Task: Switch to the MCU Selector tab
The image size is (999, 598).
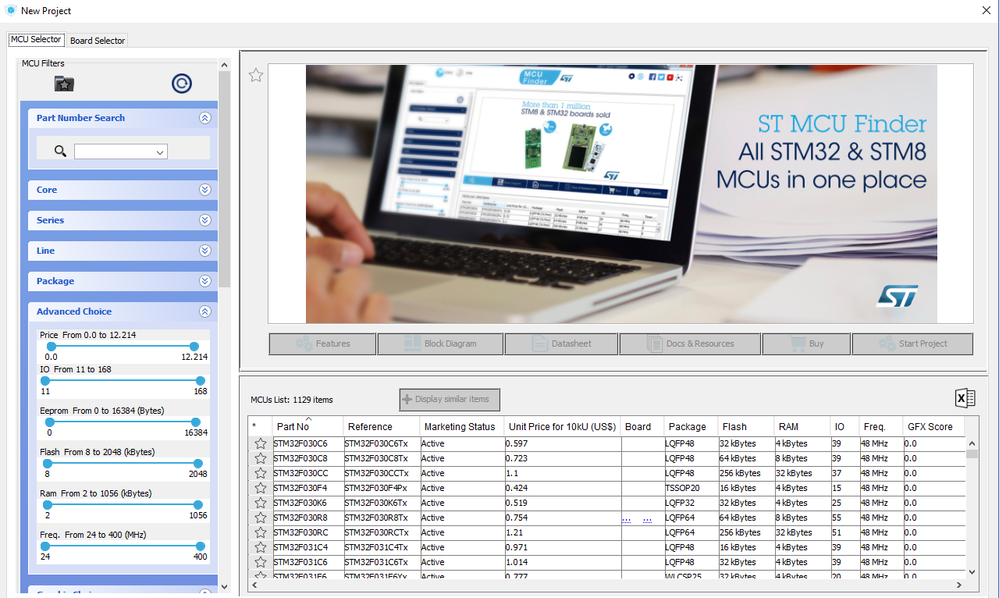Action: pyautogui.click(x=36, y=39)
